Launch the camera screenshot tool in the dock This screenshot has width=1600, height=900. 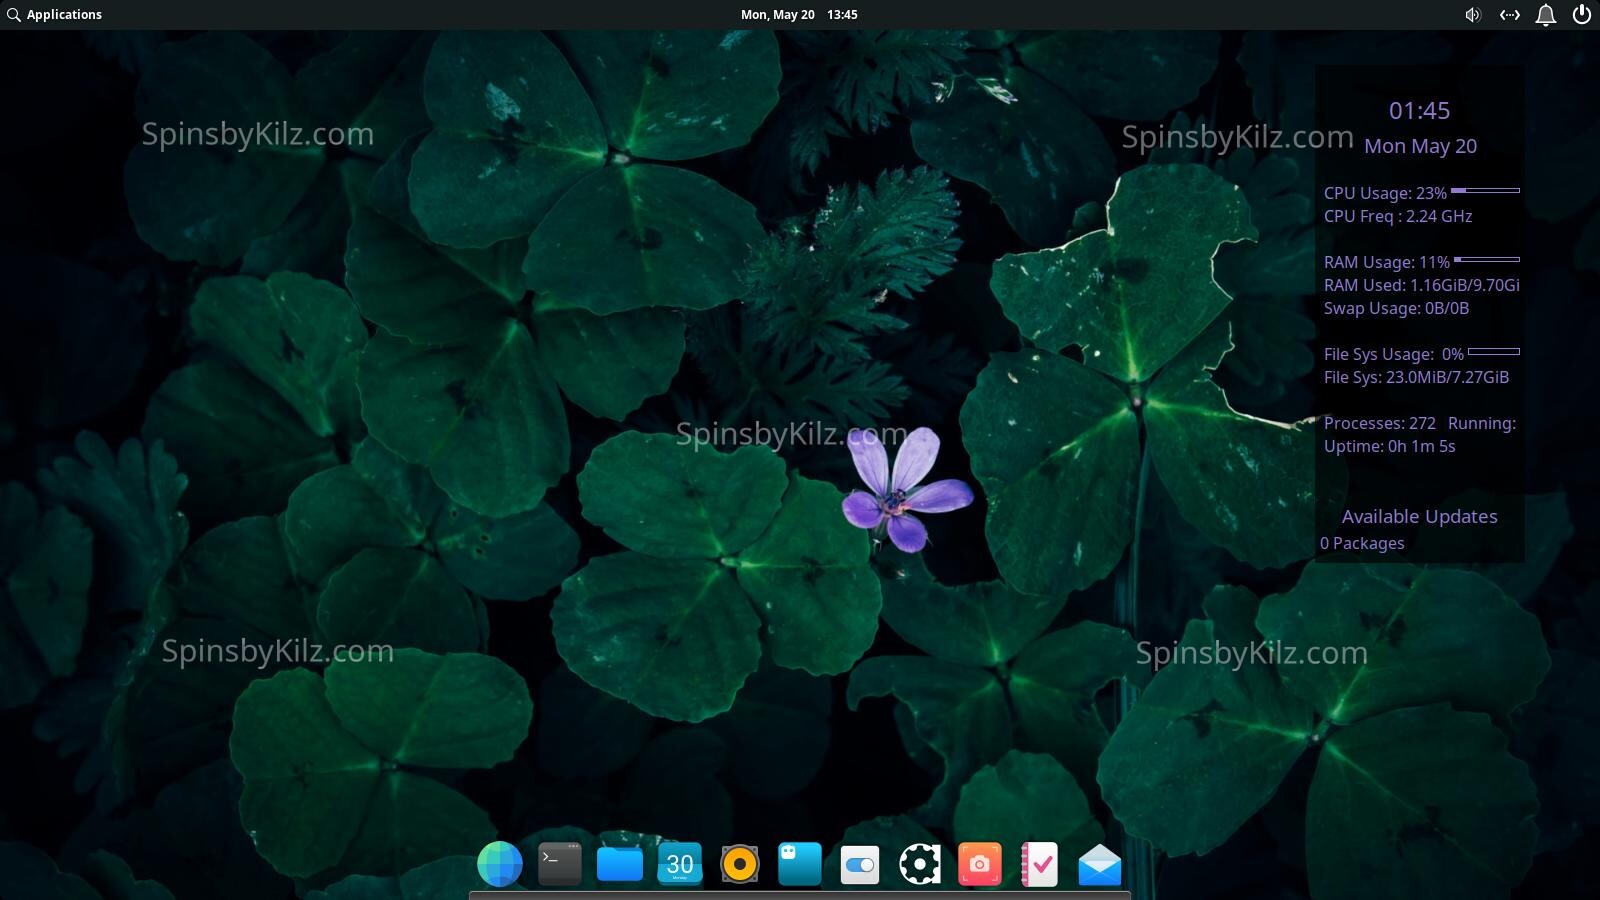(x=979, y=862)
